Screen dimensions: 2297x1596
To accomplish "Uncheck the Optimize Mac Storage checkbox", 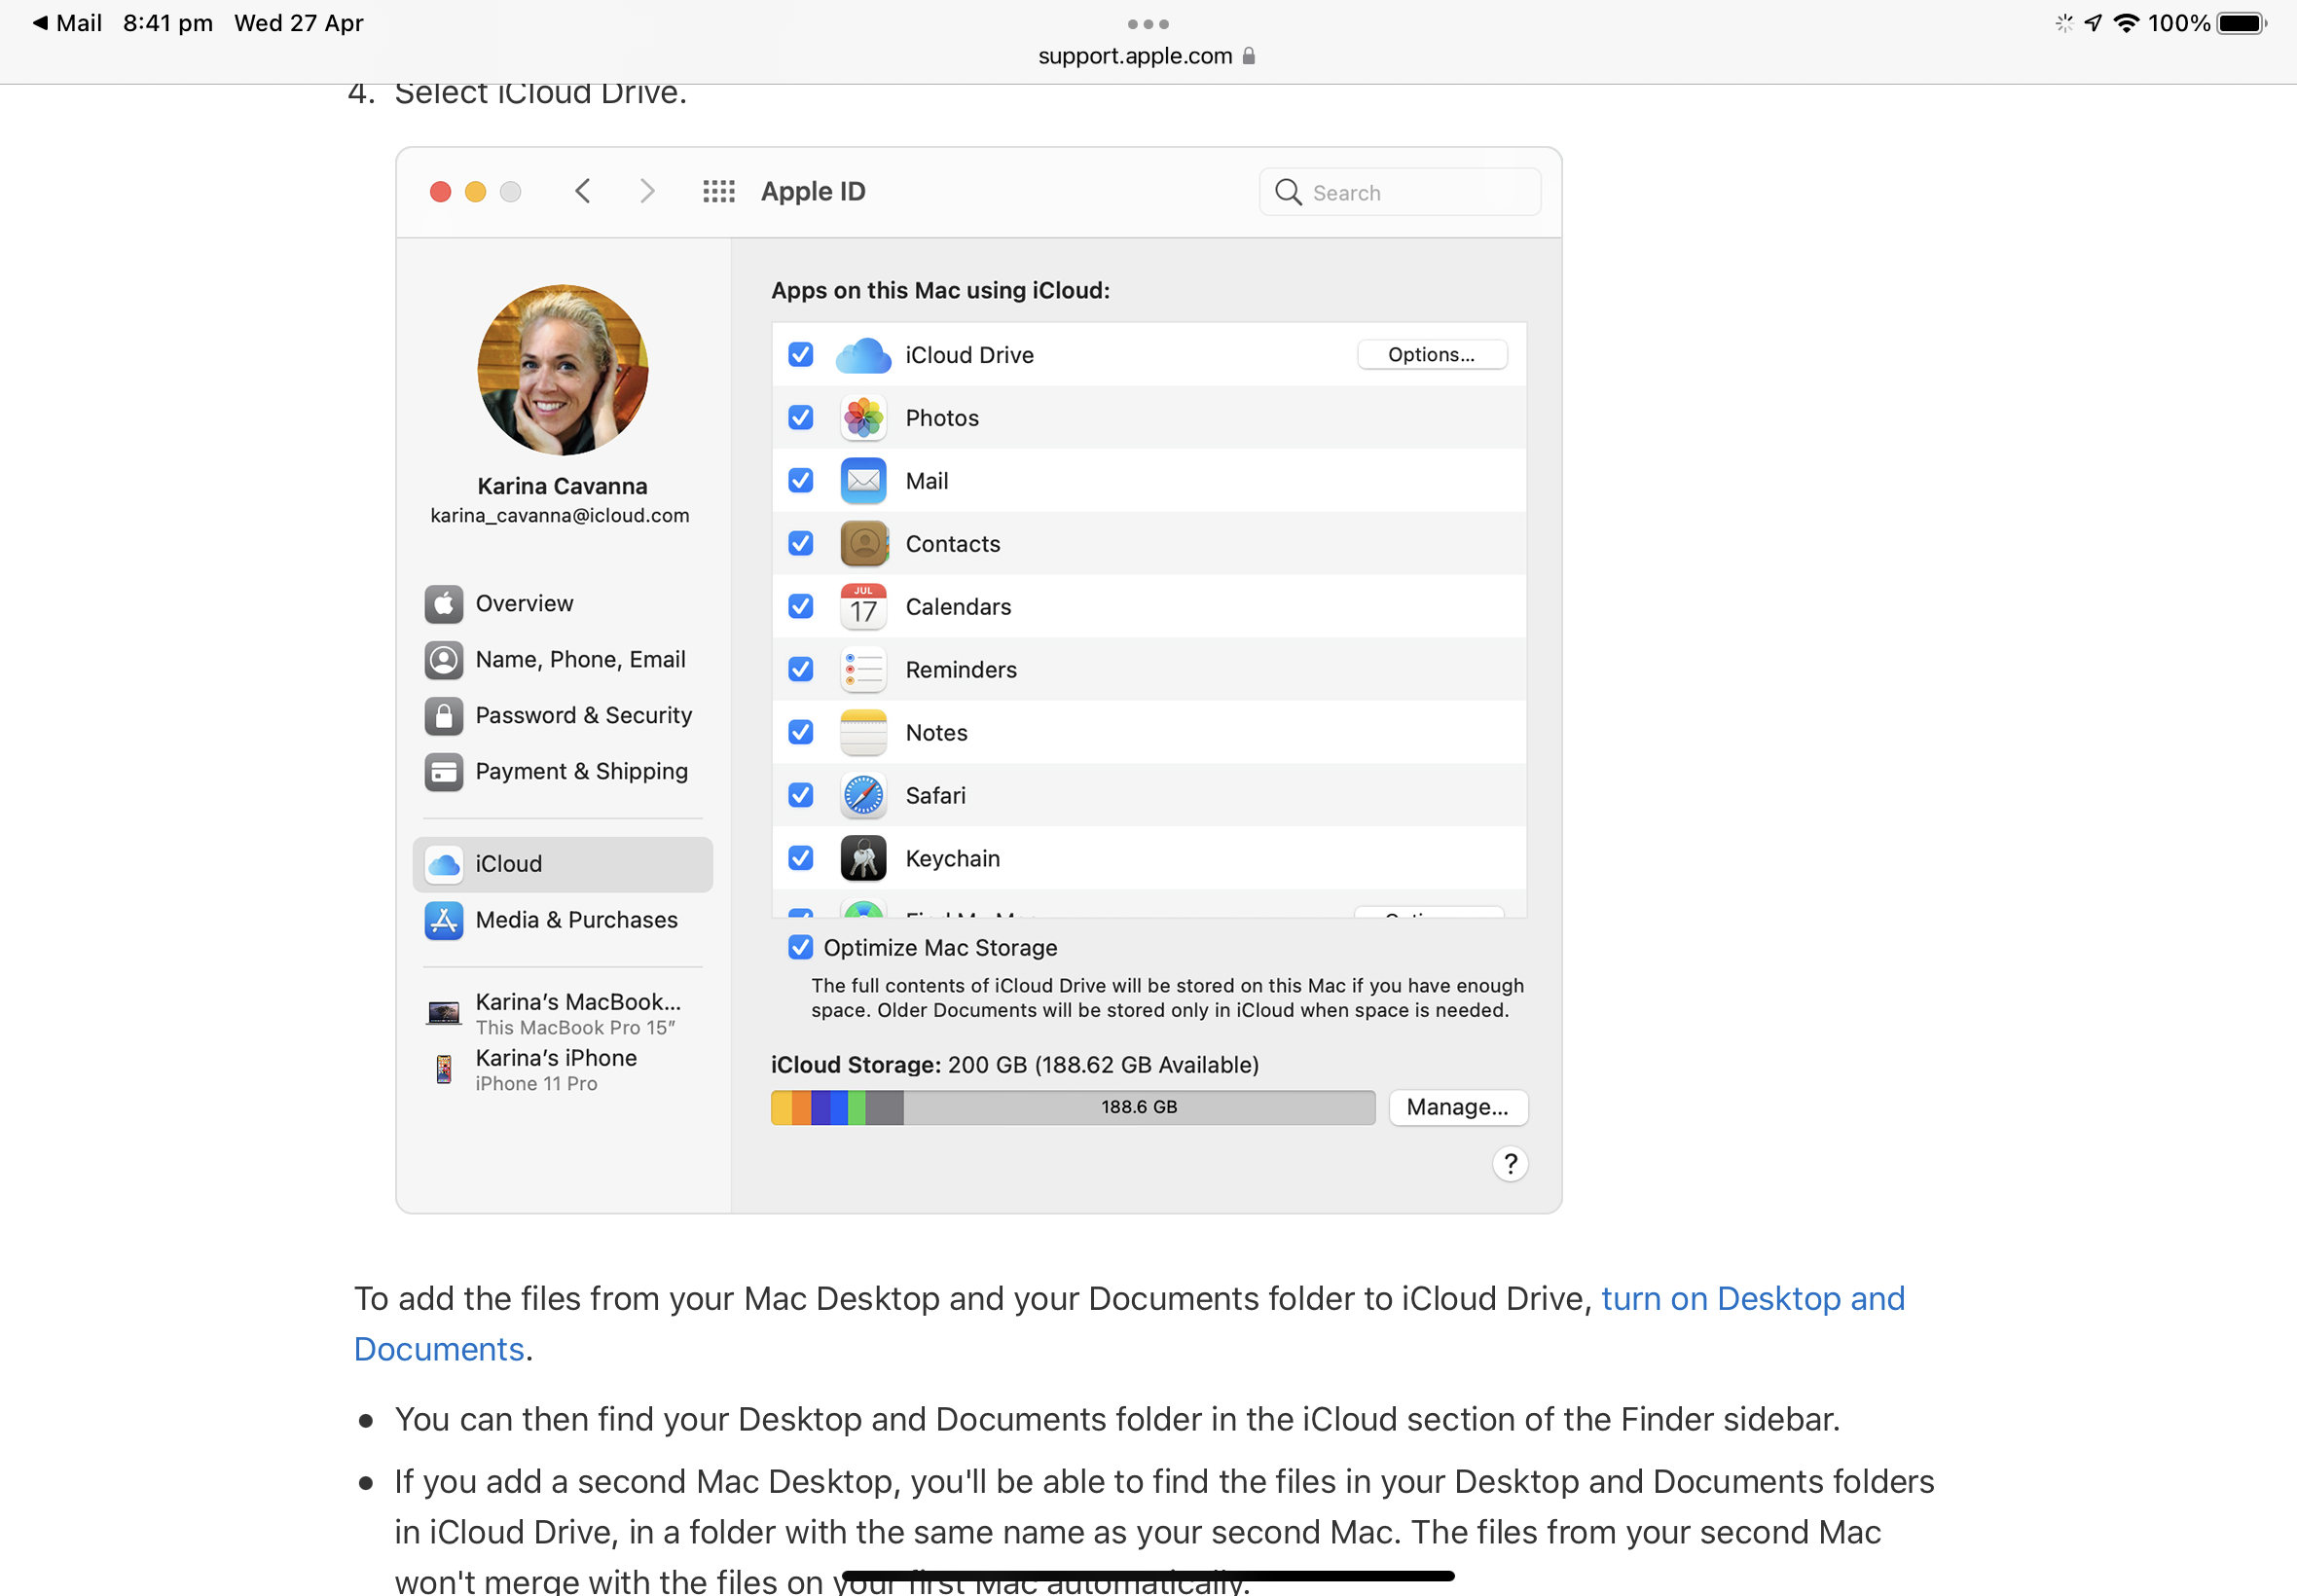I will [800, 948].
